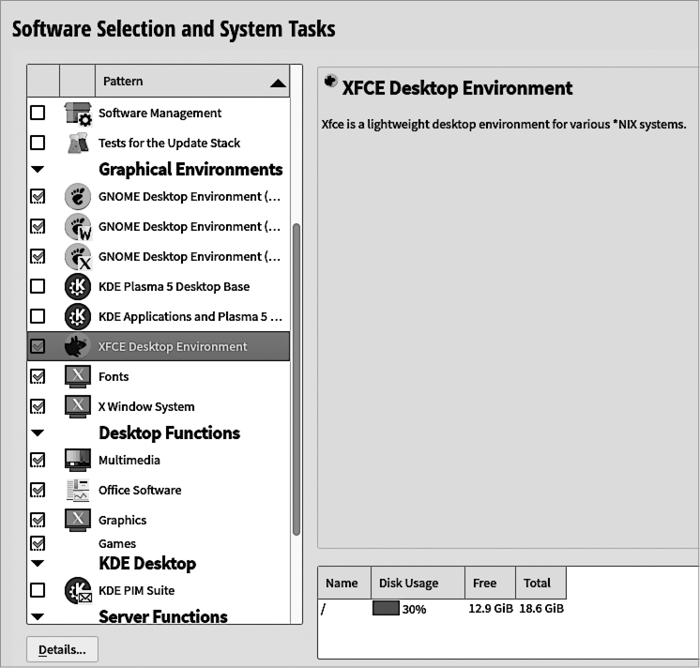This screenshot has width=700, height=668.
Task: Open the Details... button
Action: click(x=62, y=649)
